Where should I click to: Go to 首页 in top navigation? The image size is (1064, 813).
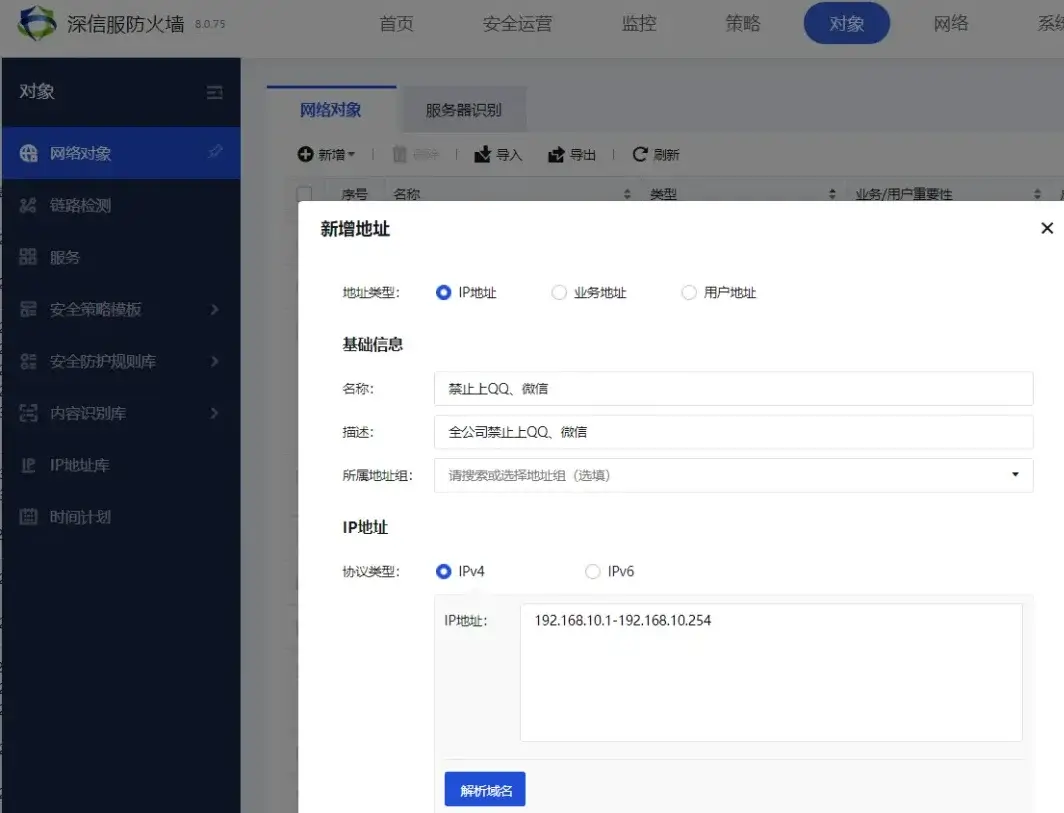tap(396, 24)
